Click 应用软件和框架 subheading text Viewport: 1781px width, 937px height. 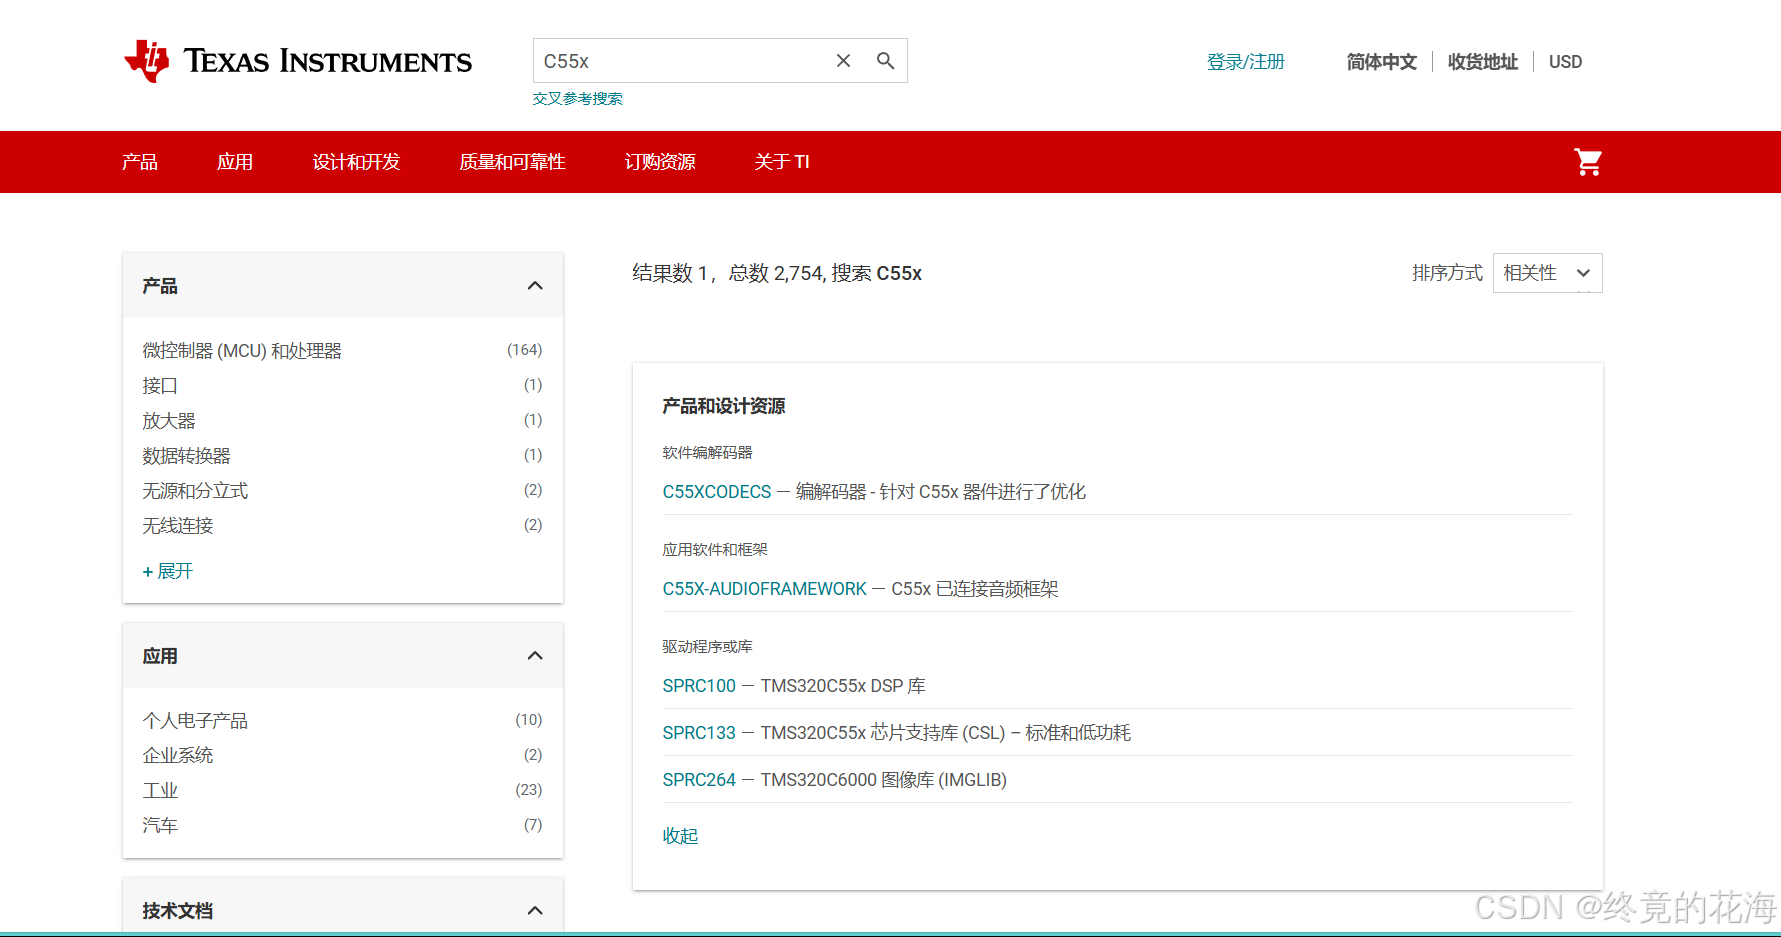(715, 550)
